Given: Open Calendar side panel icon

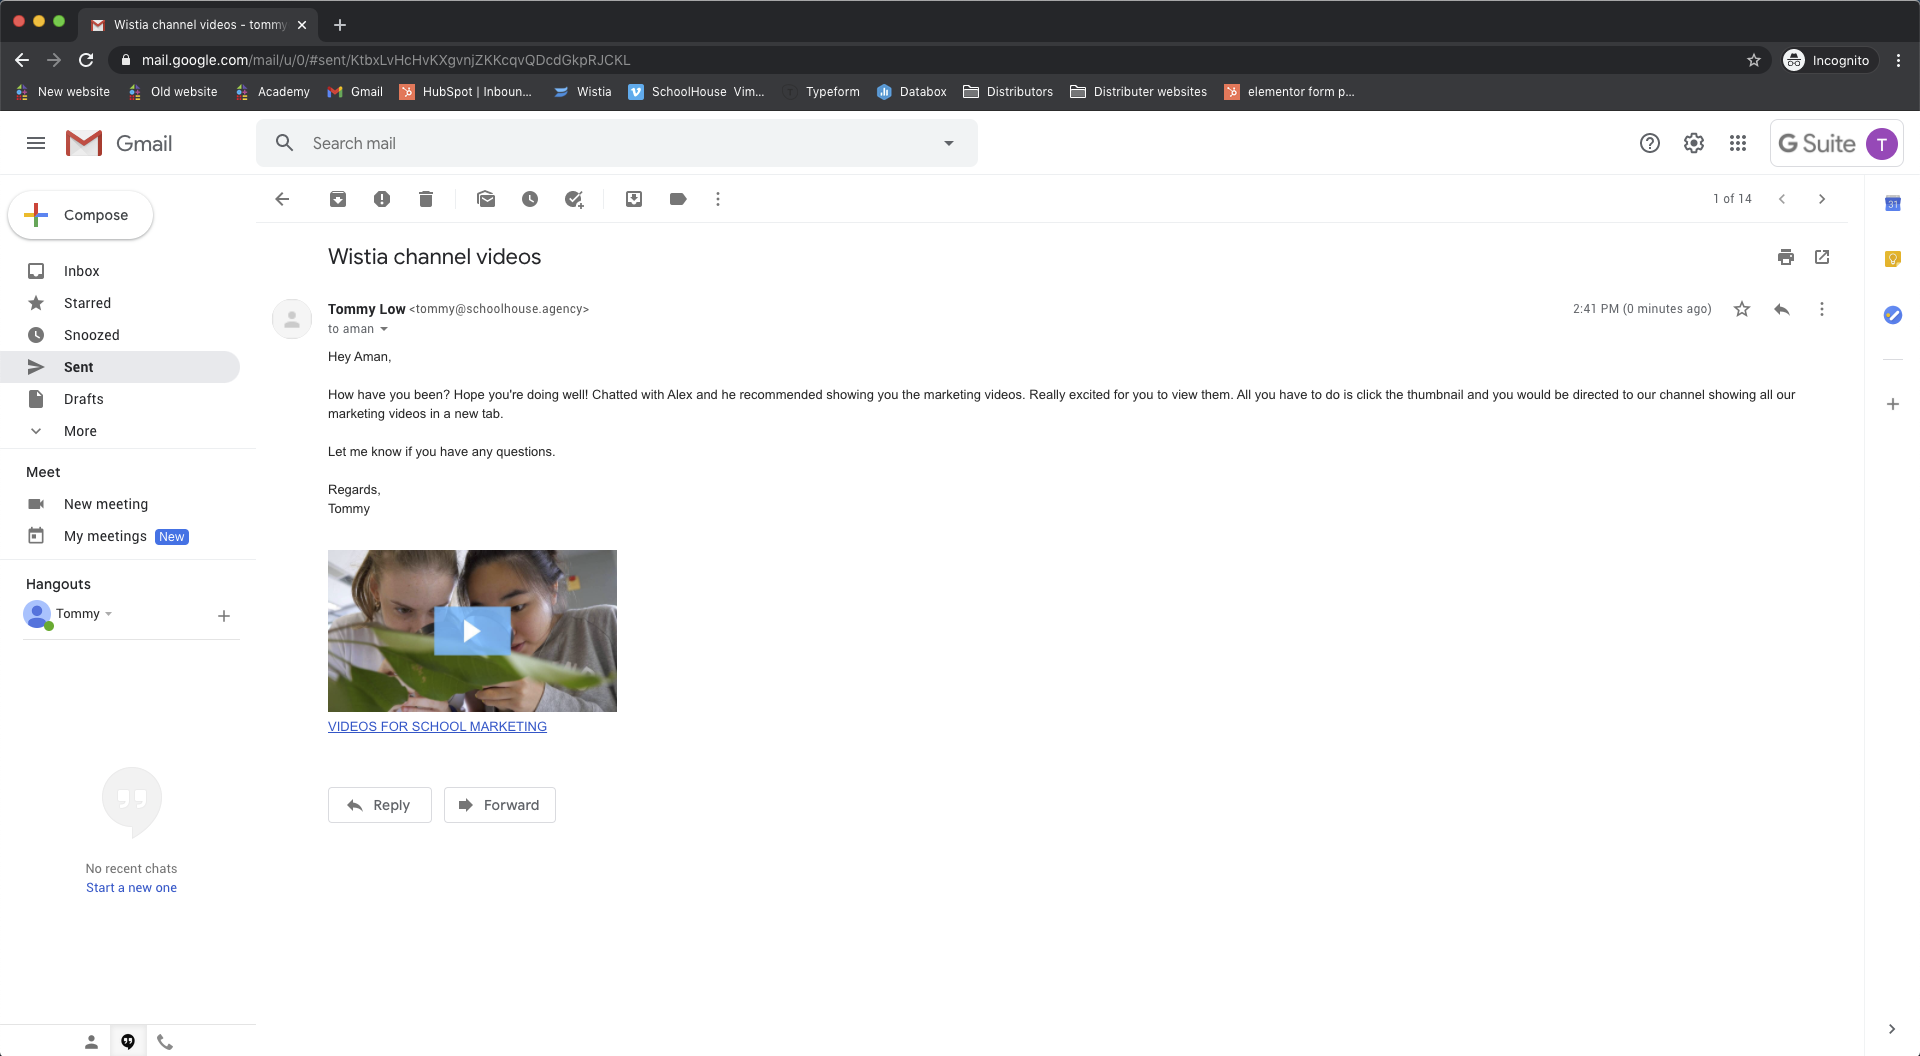Looking at the screenshot, I should pyautogui.click(x=1893, y=204).
